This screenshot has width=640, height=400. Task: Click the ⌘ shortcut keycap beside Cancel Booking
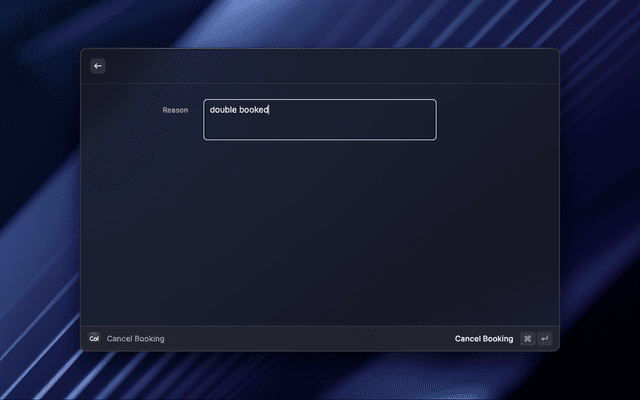click(x=527, y=339)
